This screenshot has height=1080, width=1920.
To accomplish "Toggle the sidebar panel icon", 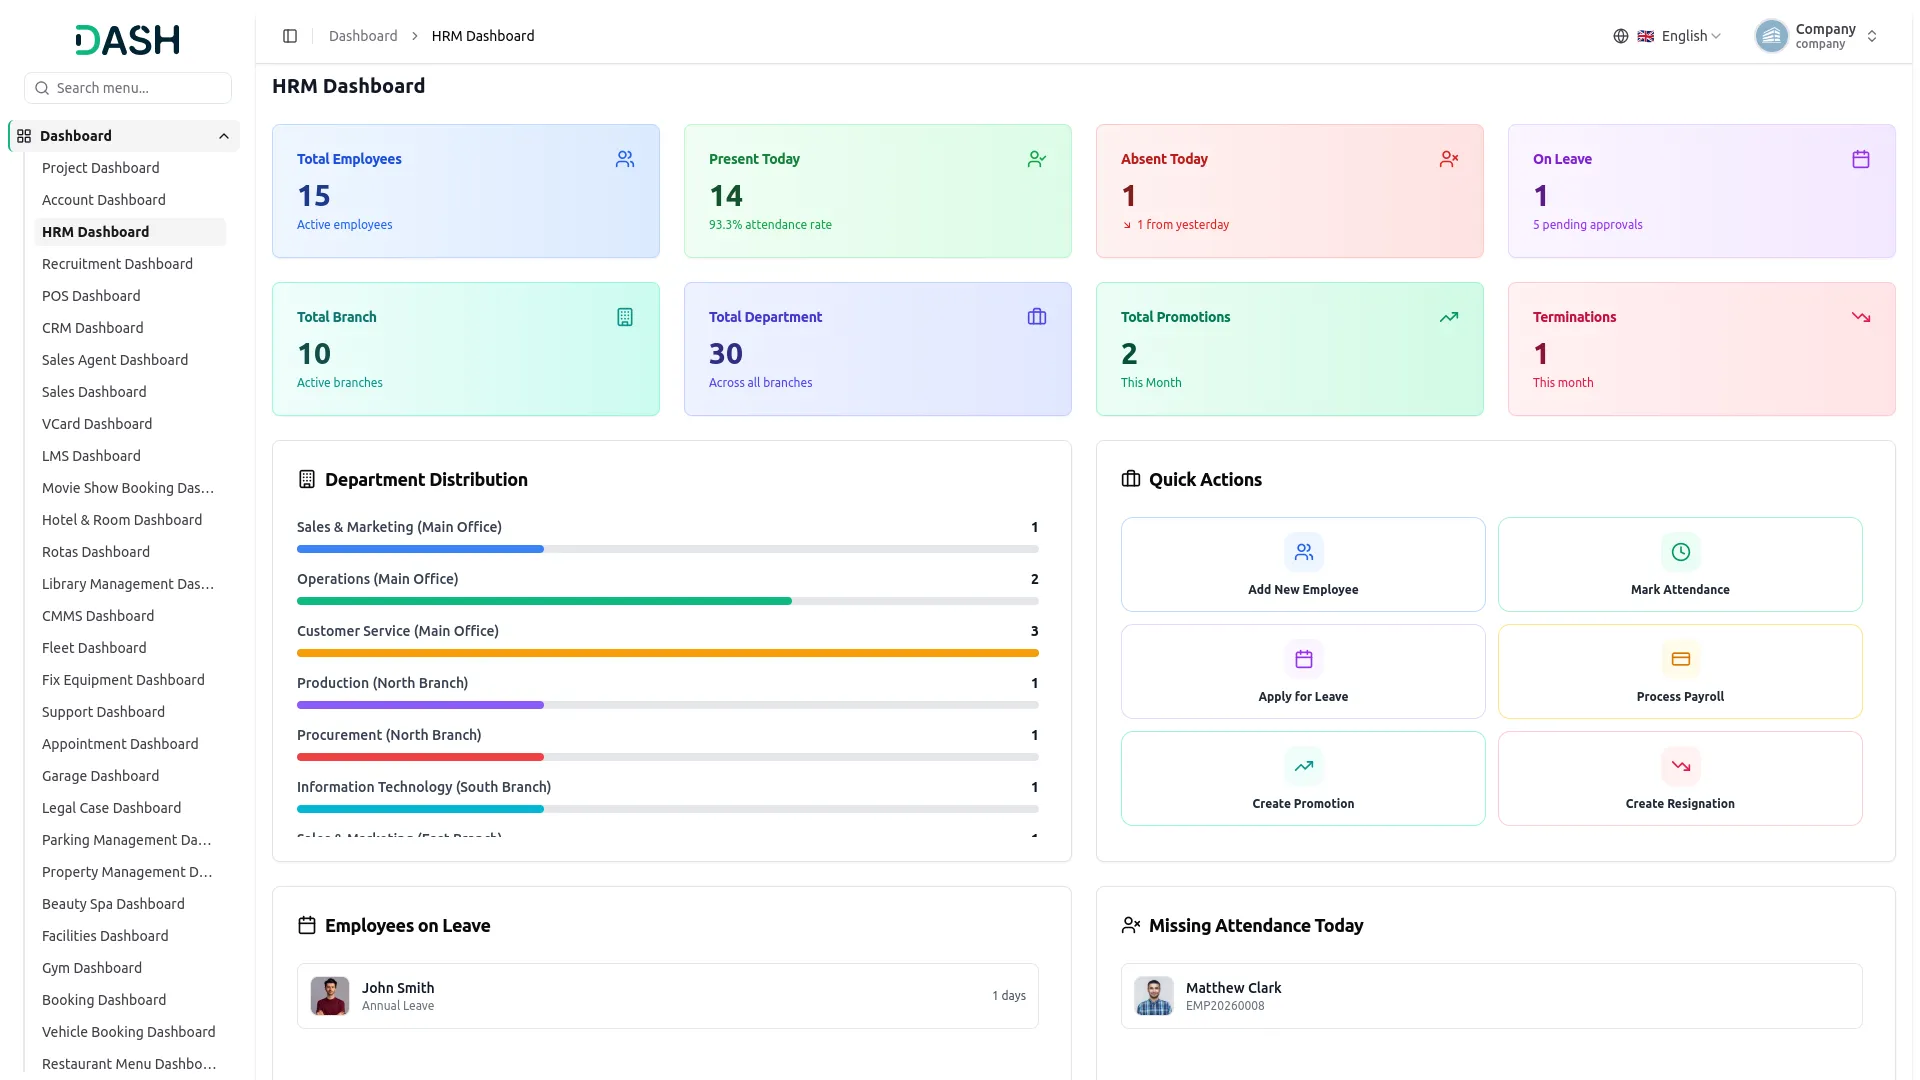I will click(x=290, y=36).
